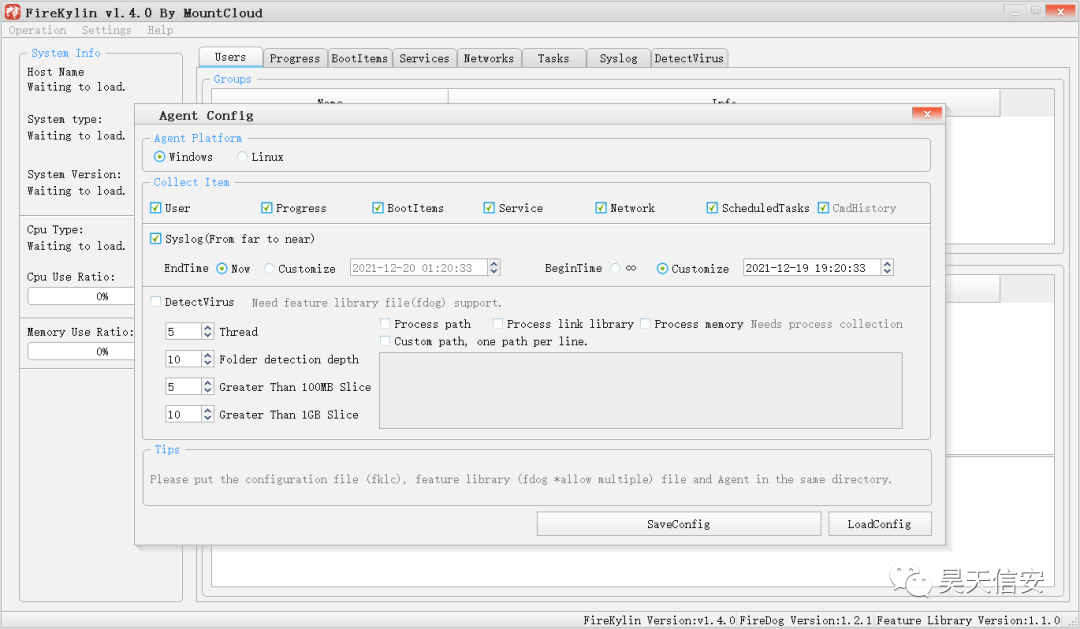
Task: Select infinity option for BeginTime
Action: coord(615,268)
